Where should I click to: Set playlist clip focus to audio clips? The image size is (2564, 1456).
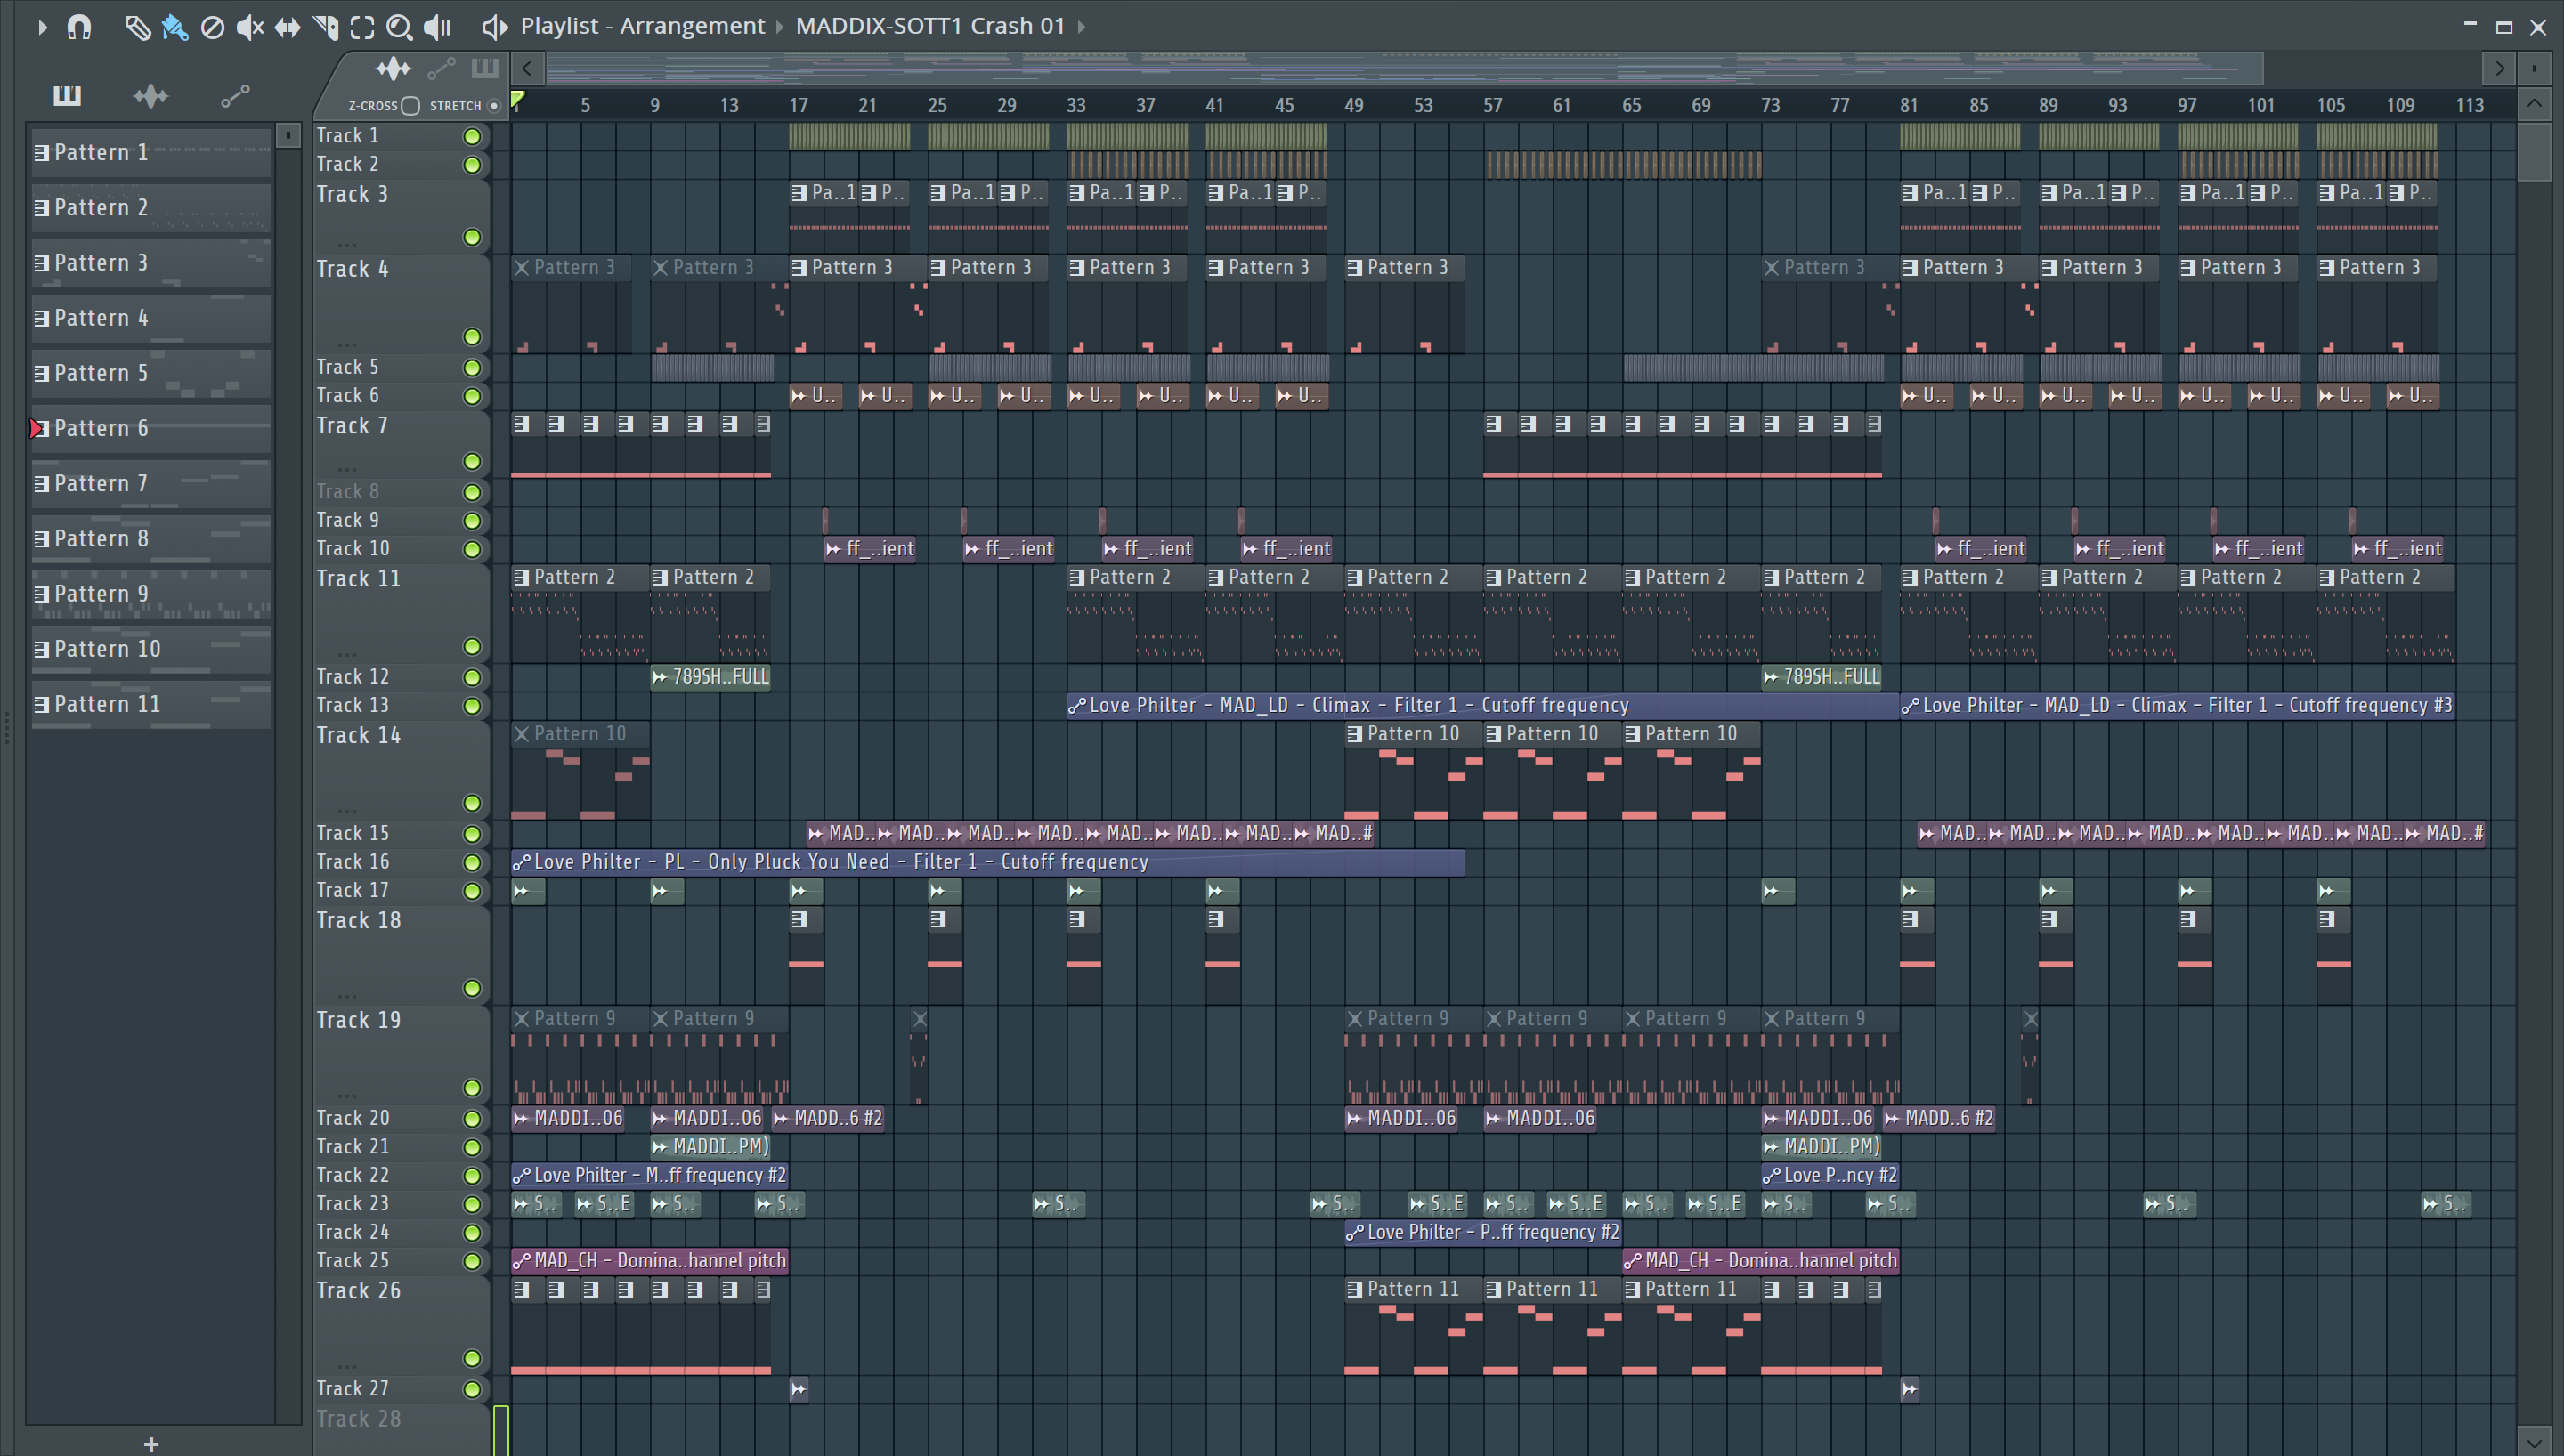coord(393,69)
